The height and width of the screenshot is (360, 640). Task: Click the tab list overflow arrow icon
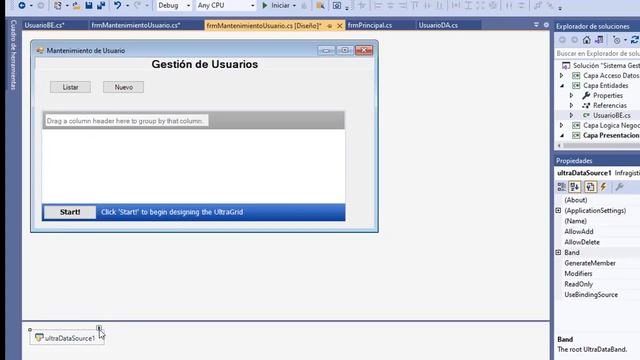click(536, 25)
